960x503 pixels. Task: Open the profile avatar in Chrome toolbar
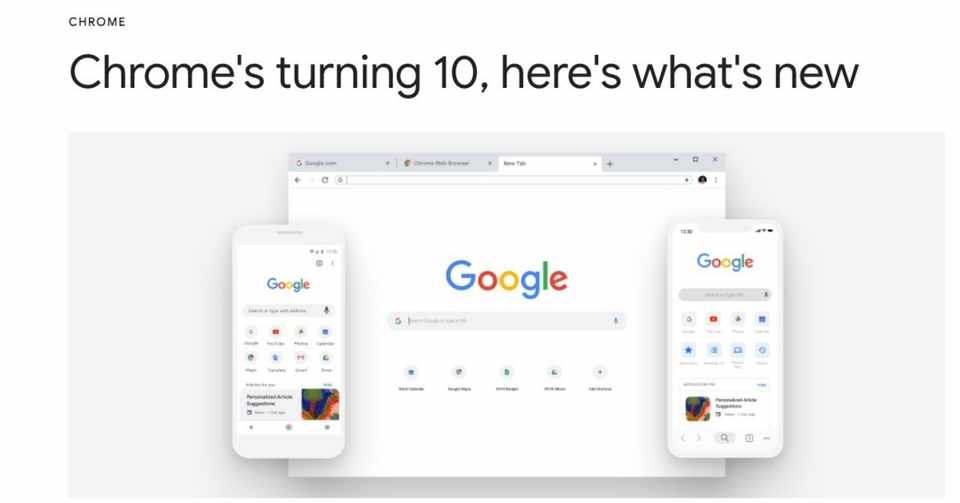(702, 179)
